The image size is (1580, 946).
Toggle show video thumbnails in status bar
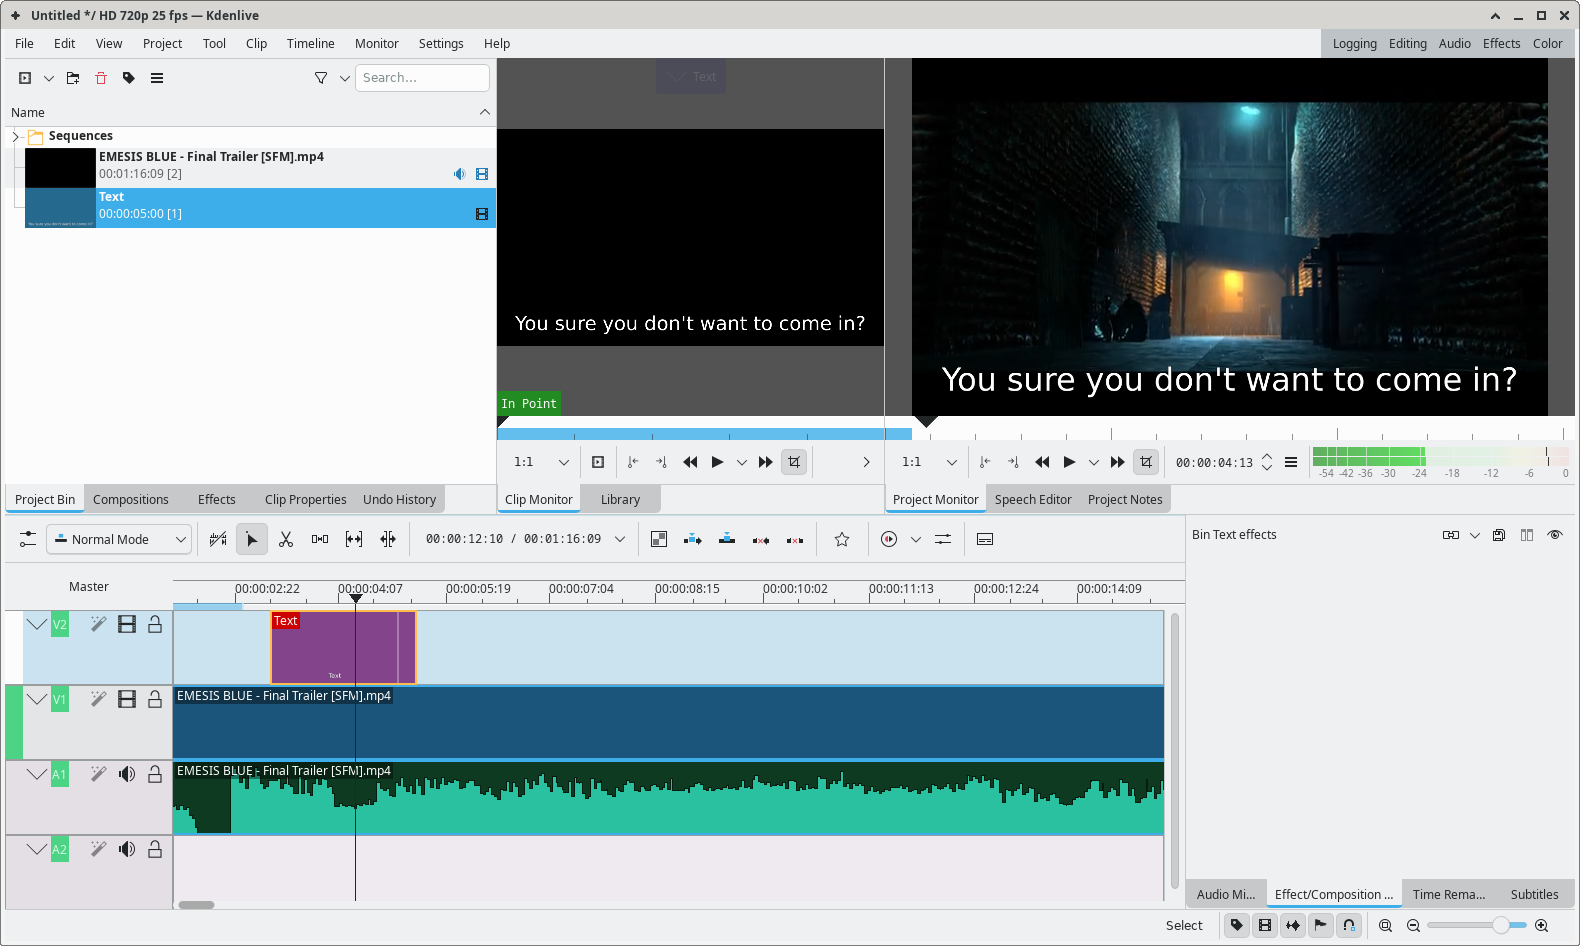coord(1265,925)
